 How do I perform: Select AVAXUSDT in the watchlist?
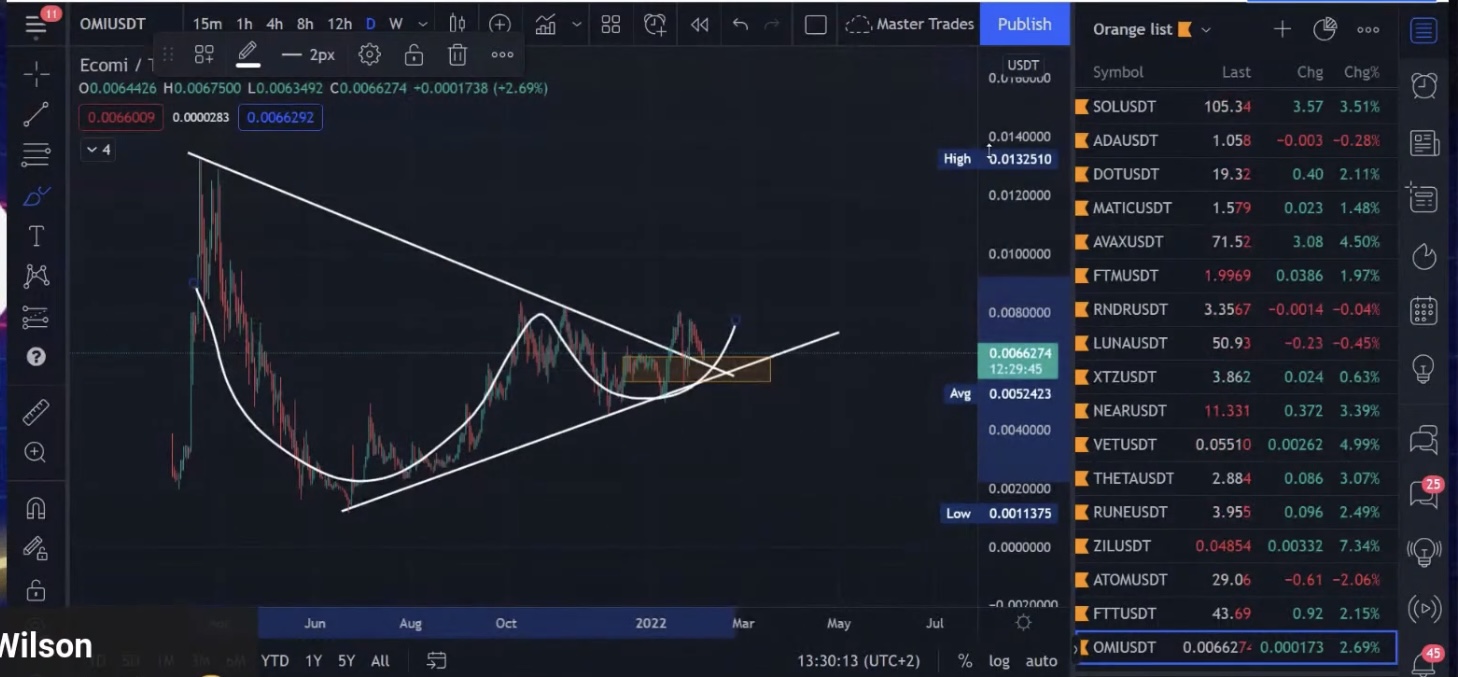pos(1235,242)
